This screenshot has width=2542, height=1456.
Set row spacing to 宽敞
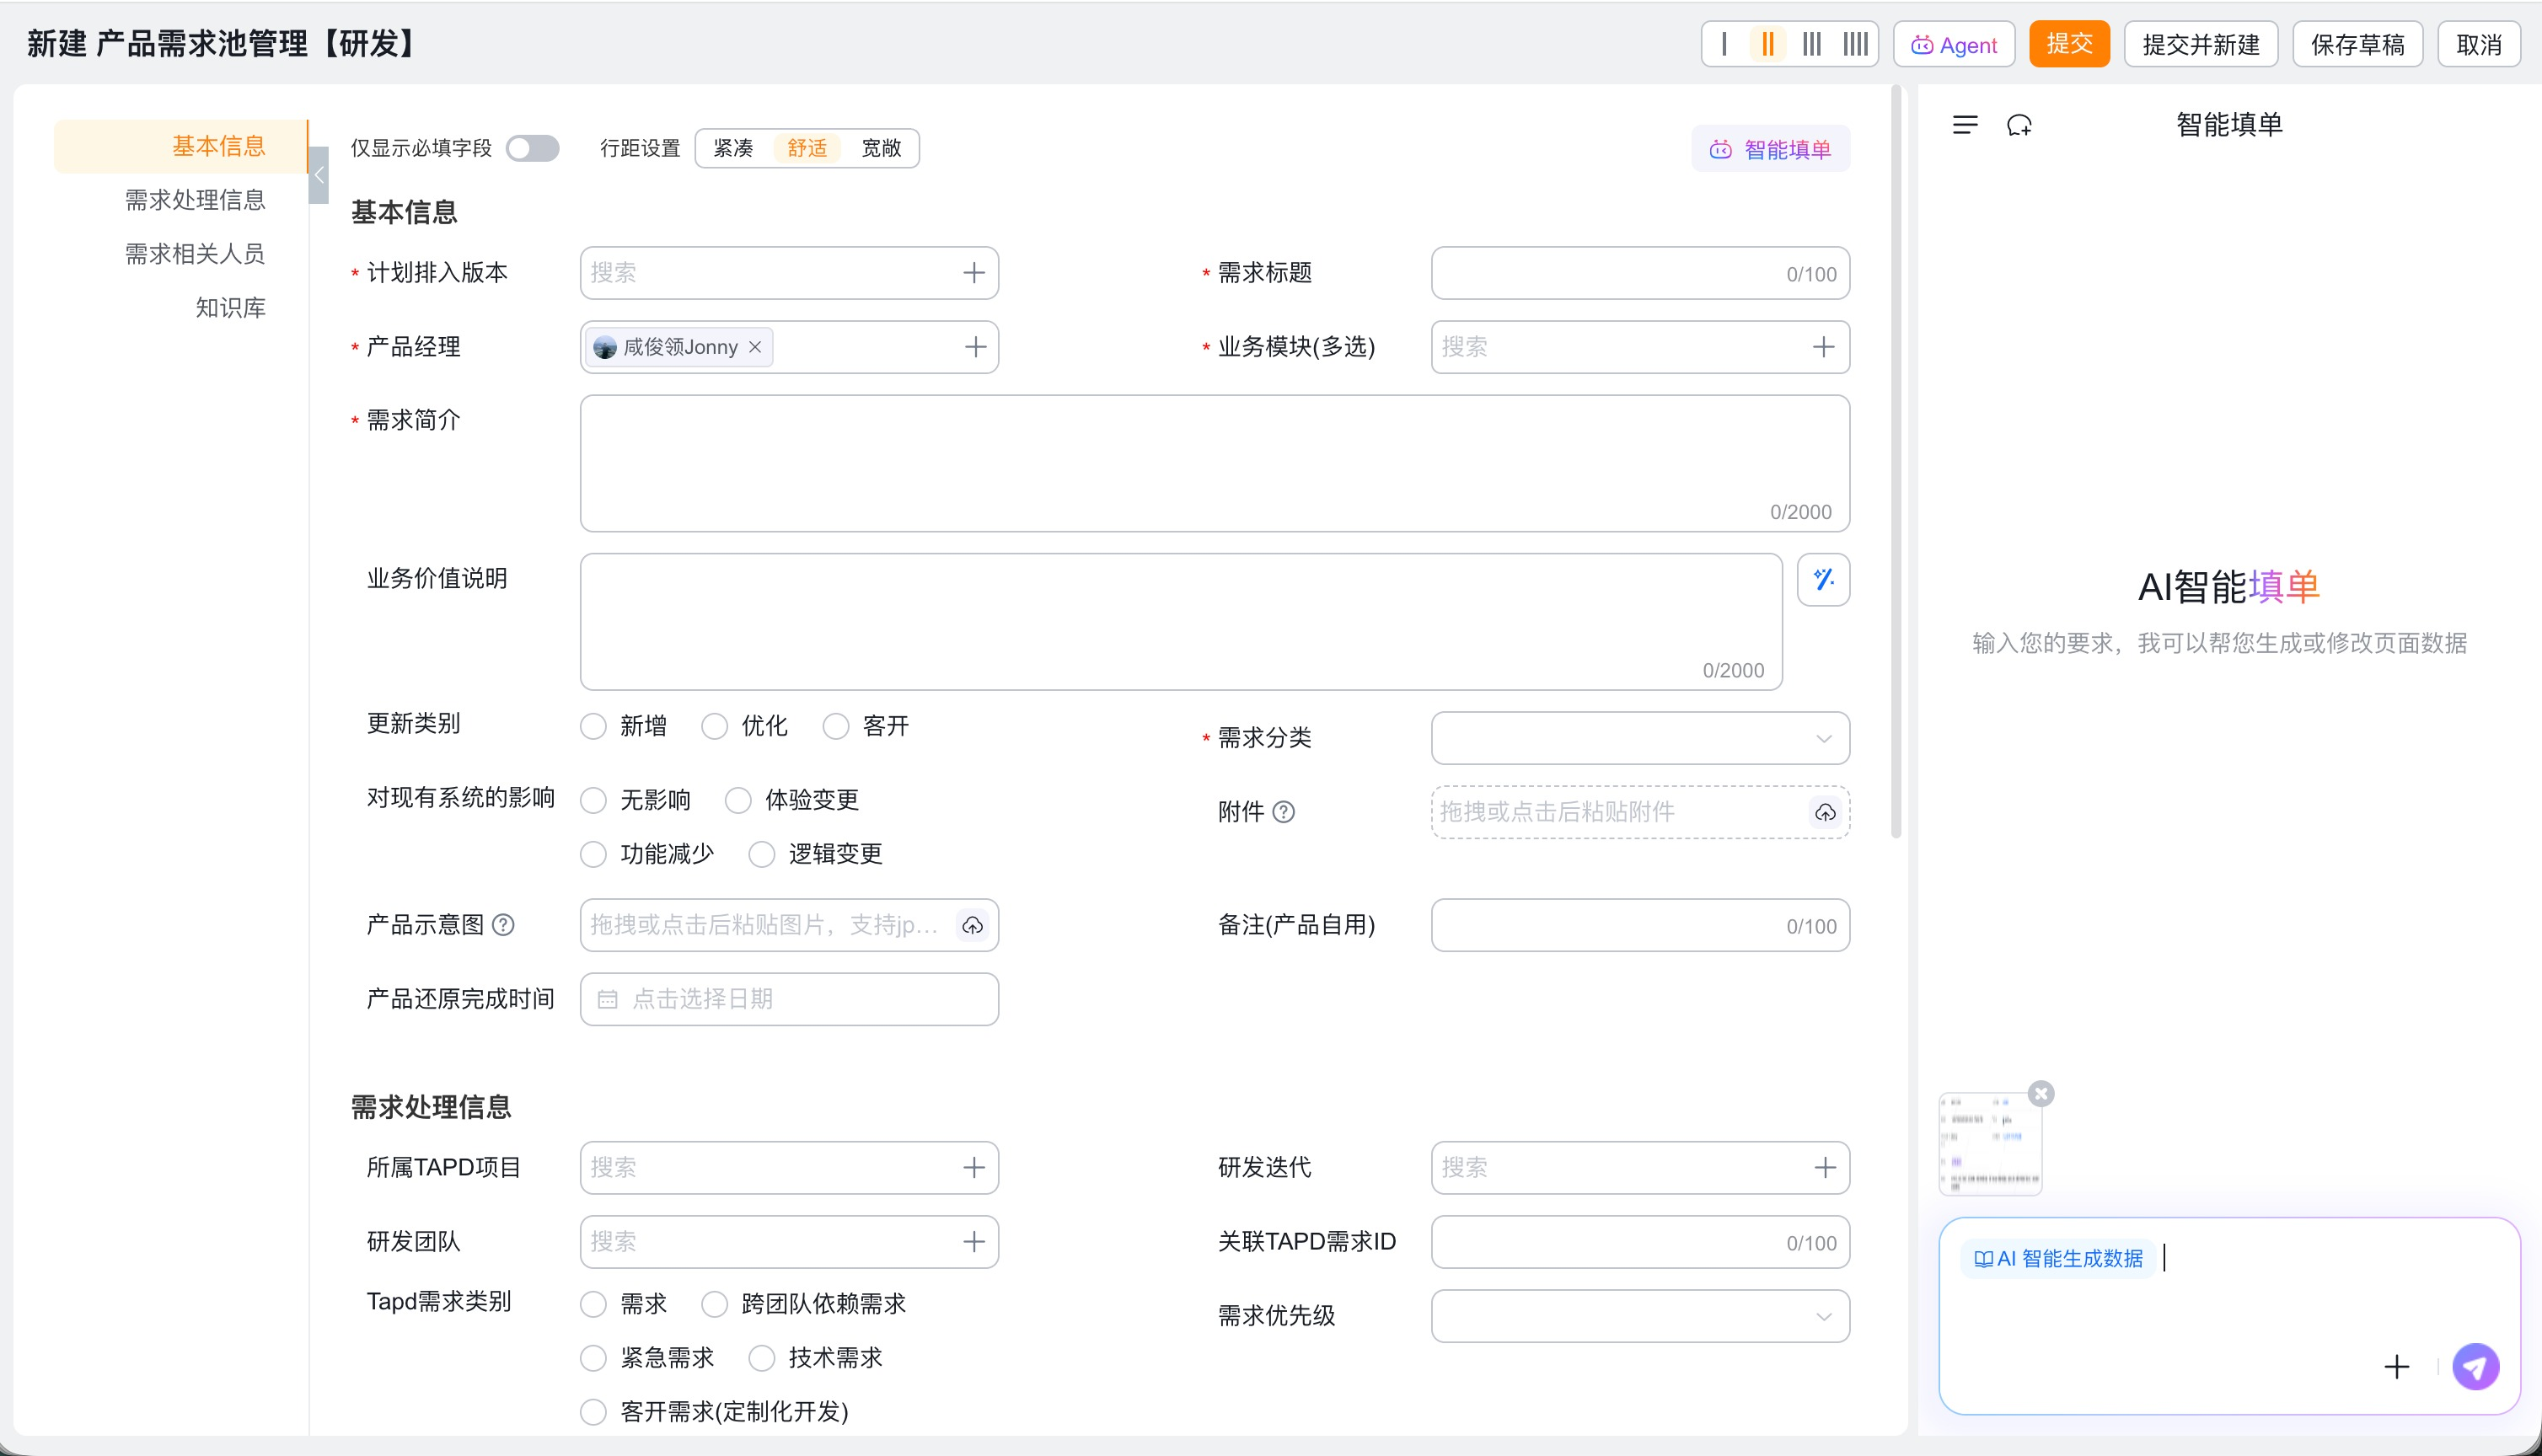[x=881, y=148]
